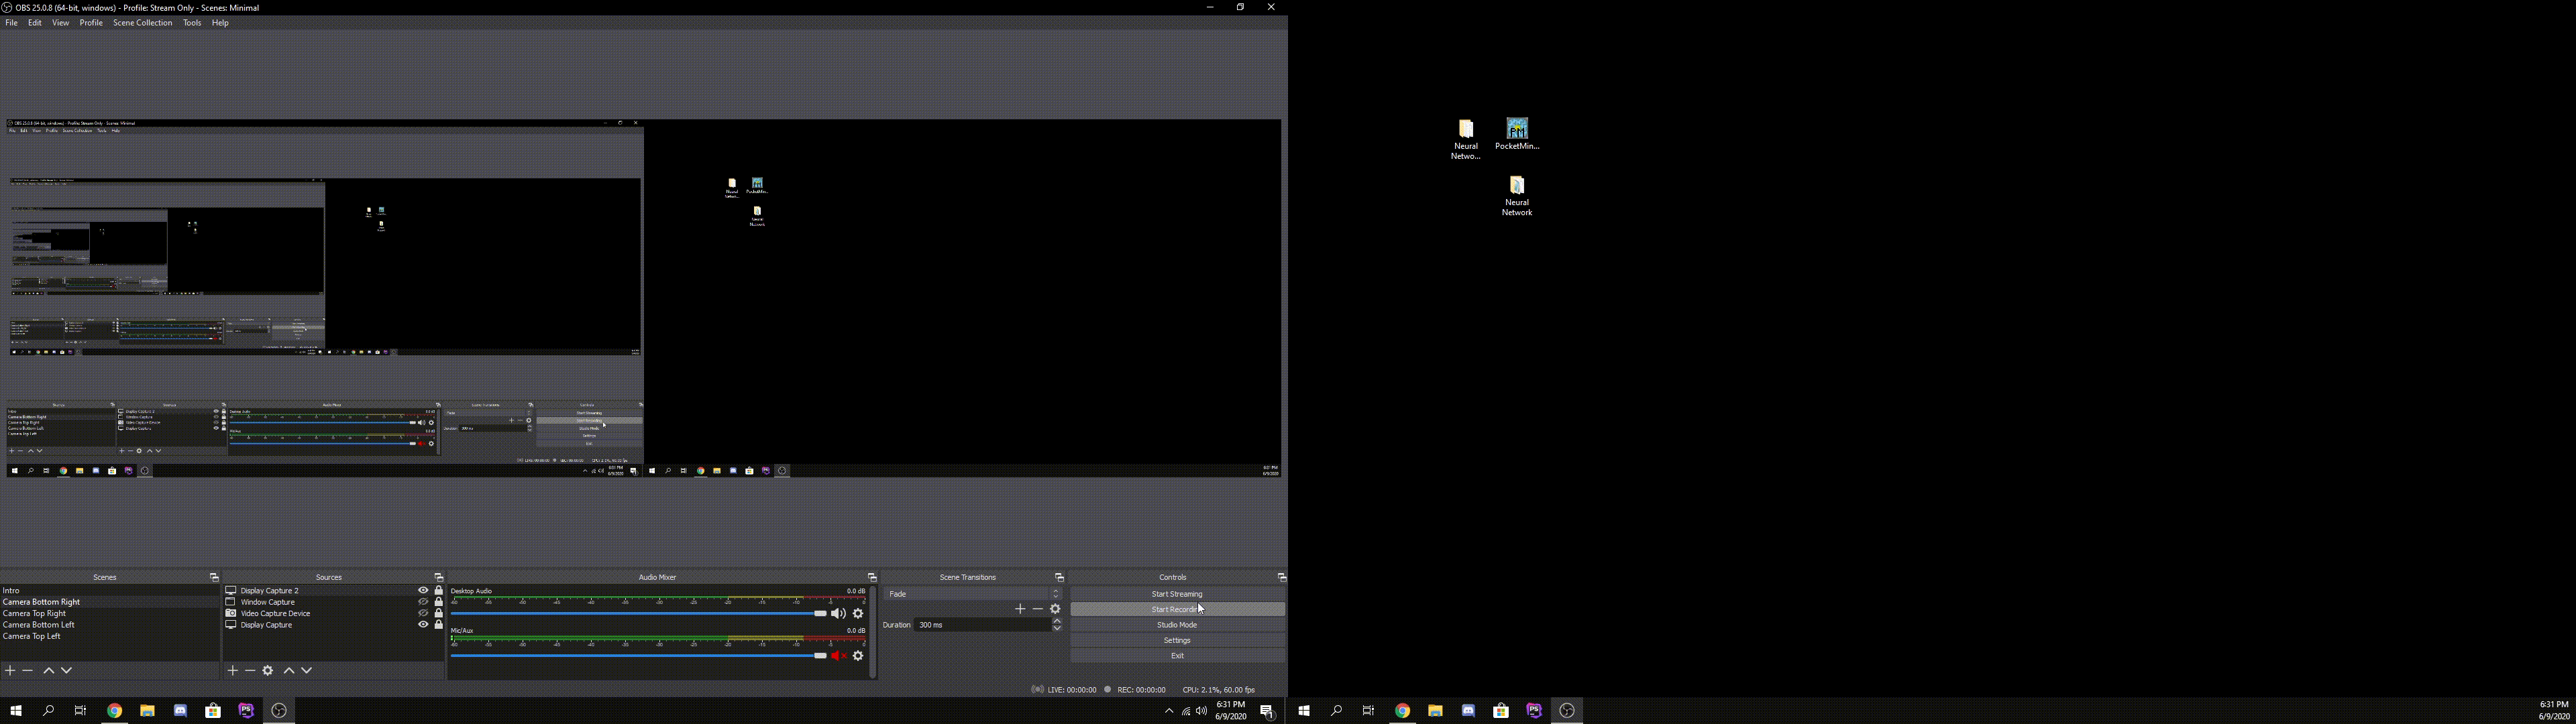Open source properties gear in Sources panel
This screenshot has height=724, width=2576.
point(268,671)
